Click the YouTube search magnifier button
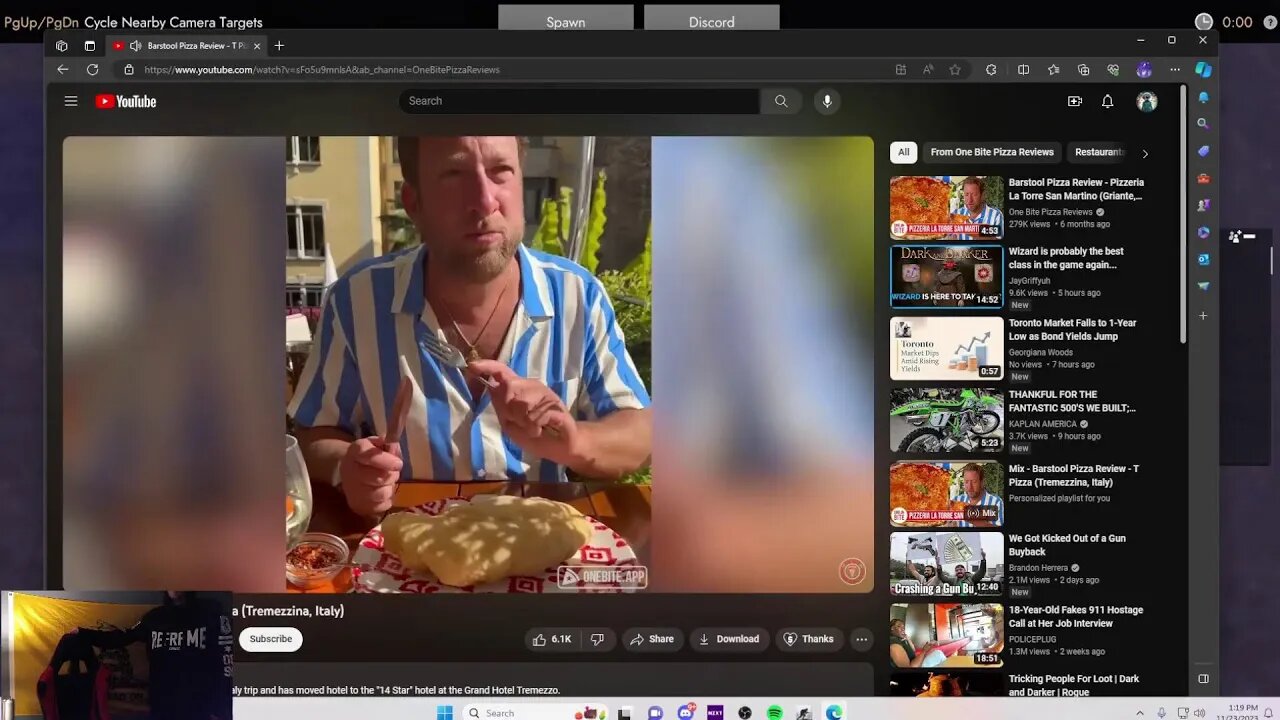 click(x=781, y=101)
